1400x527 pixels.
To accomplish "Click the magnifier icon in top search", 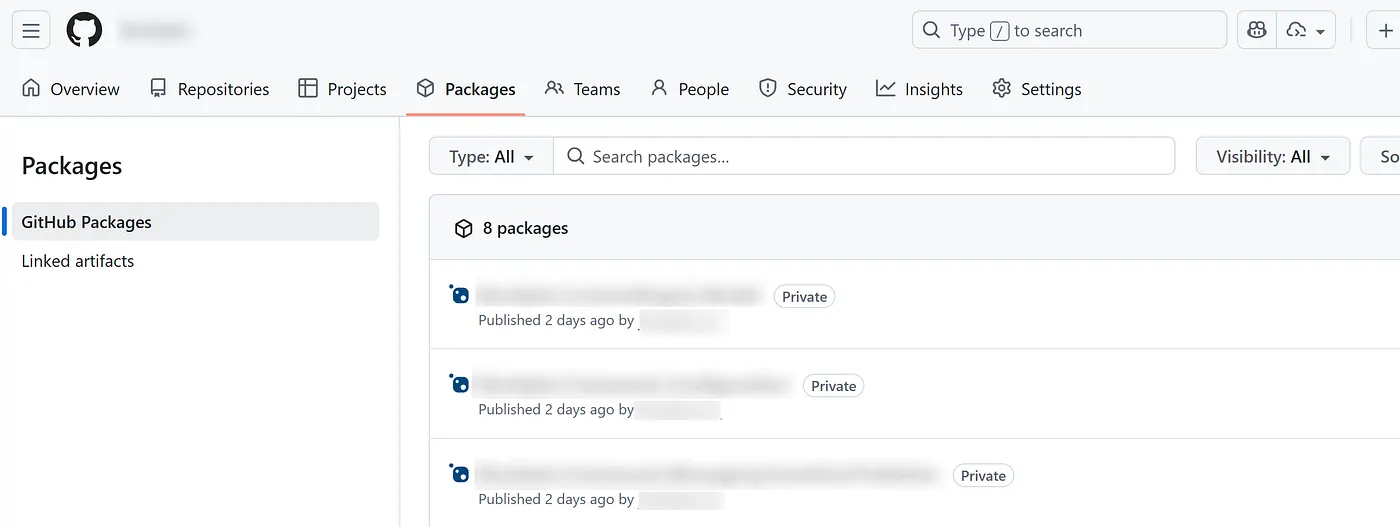I will pyautogui.click(x=931, y=30).
